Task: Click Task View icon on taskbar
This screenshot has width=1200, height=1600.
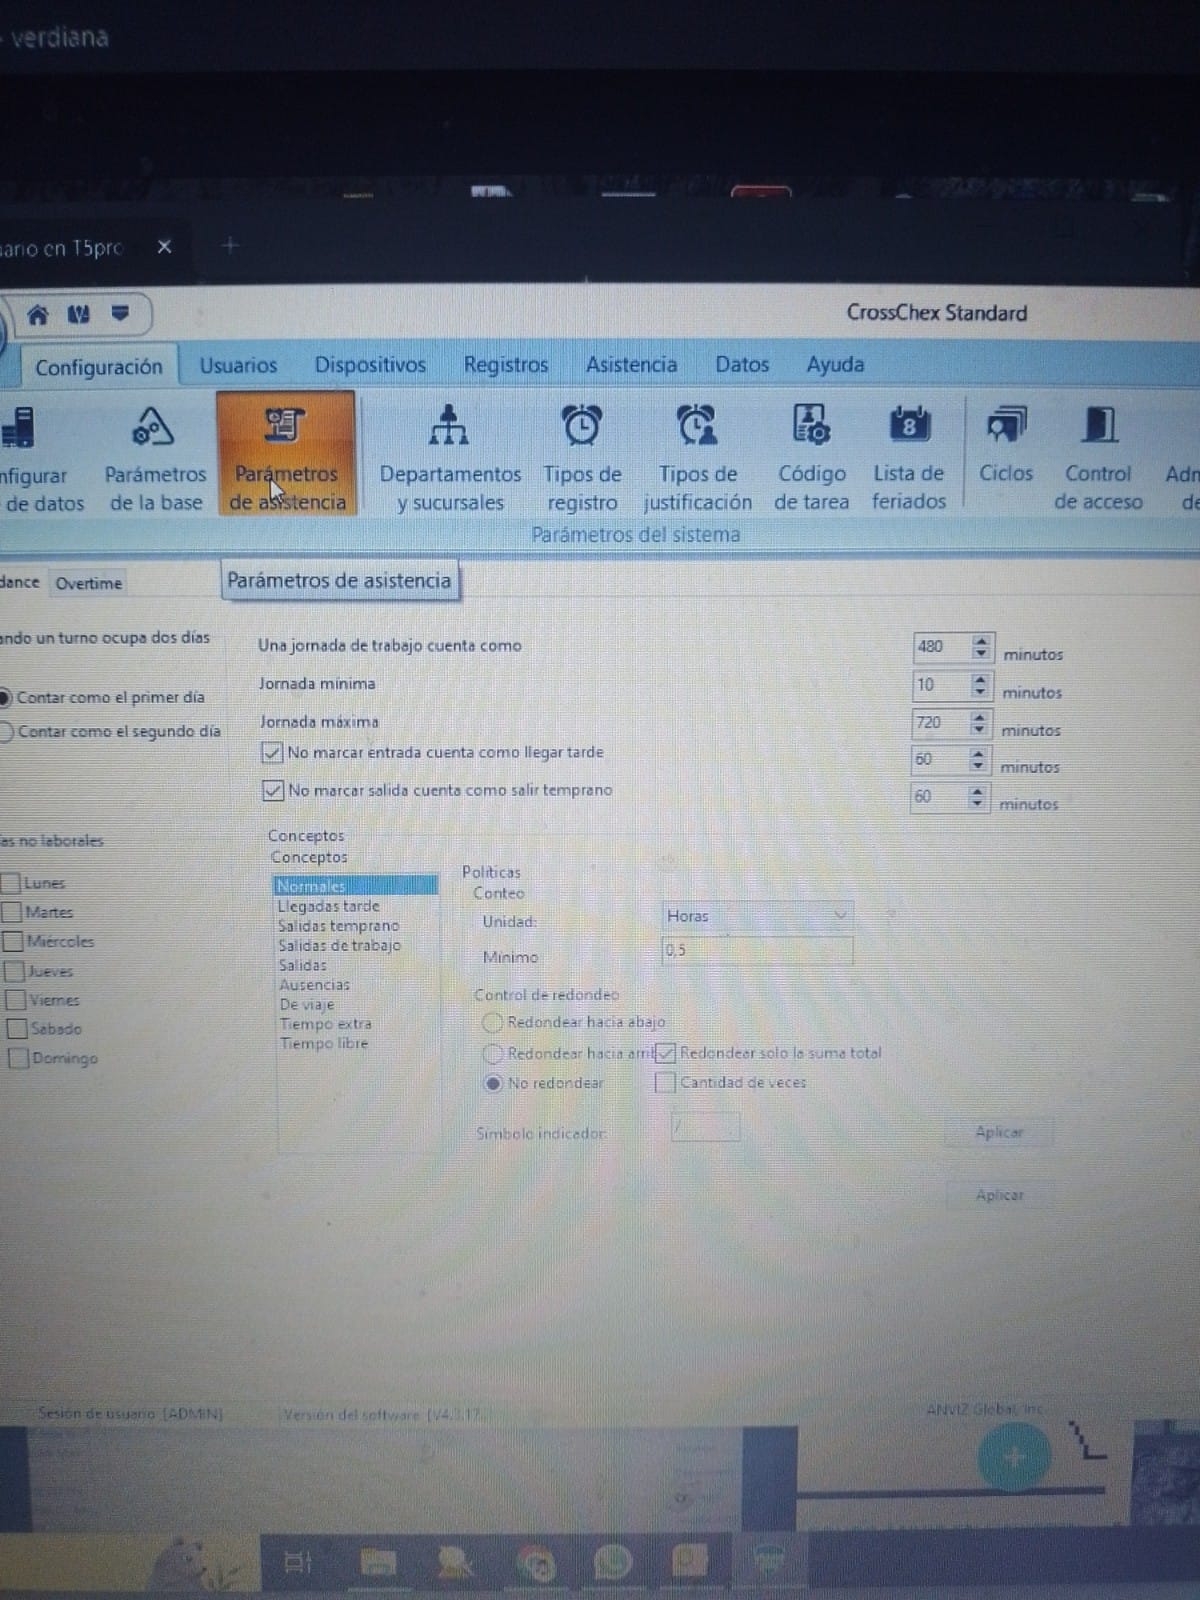Action: click(x=298, y=1561)
